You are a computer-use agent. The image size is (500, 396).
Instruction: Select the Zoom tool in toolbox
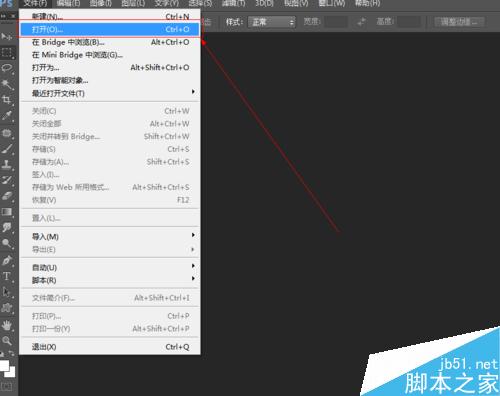pyautogui.click(x=6, y=341)
